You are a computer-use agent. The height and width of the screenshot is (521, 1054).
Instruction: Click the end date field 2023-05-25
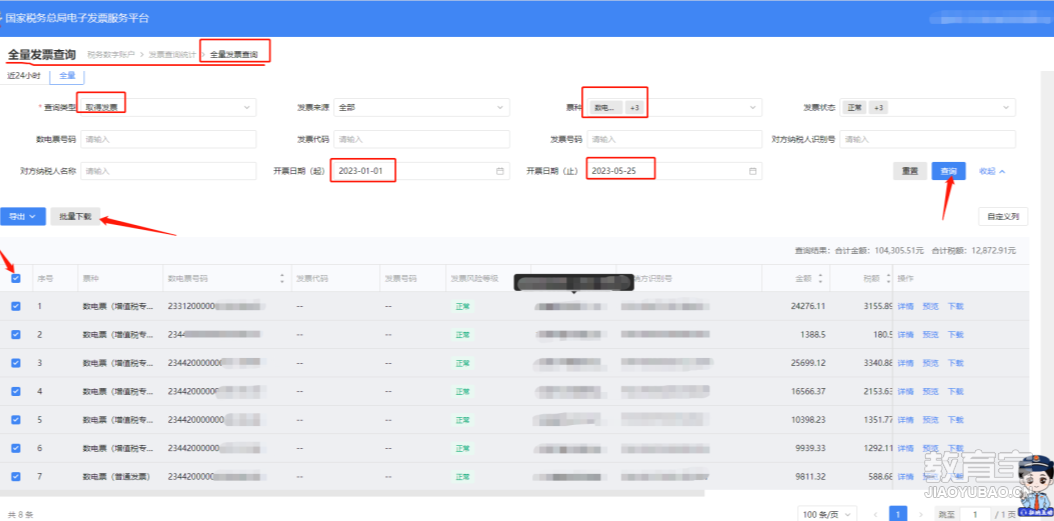click(x=675, y=171)
